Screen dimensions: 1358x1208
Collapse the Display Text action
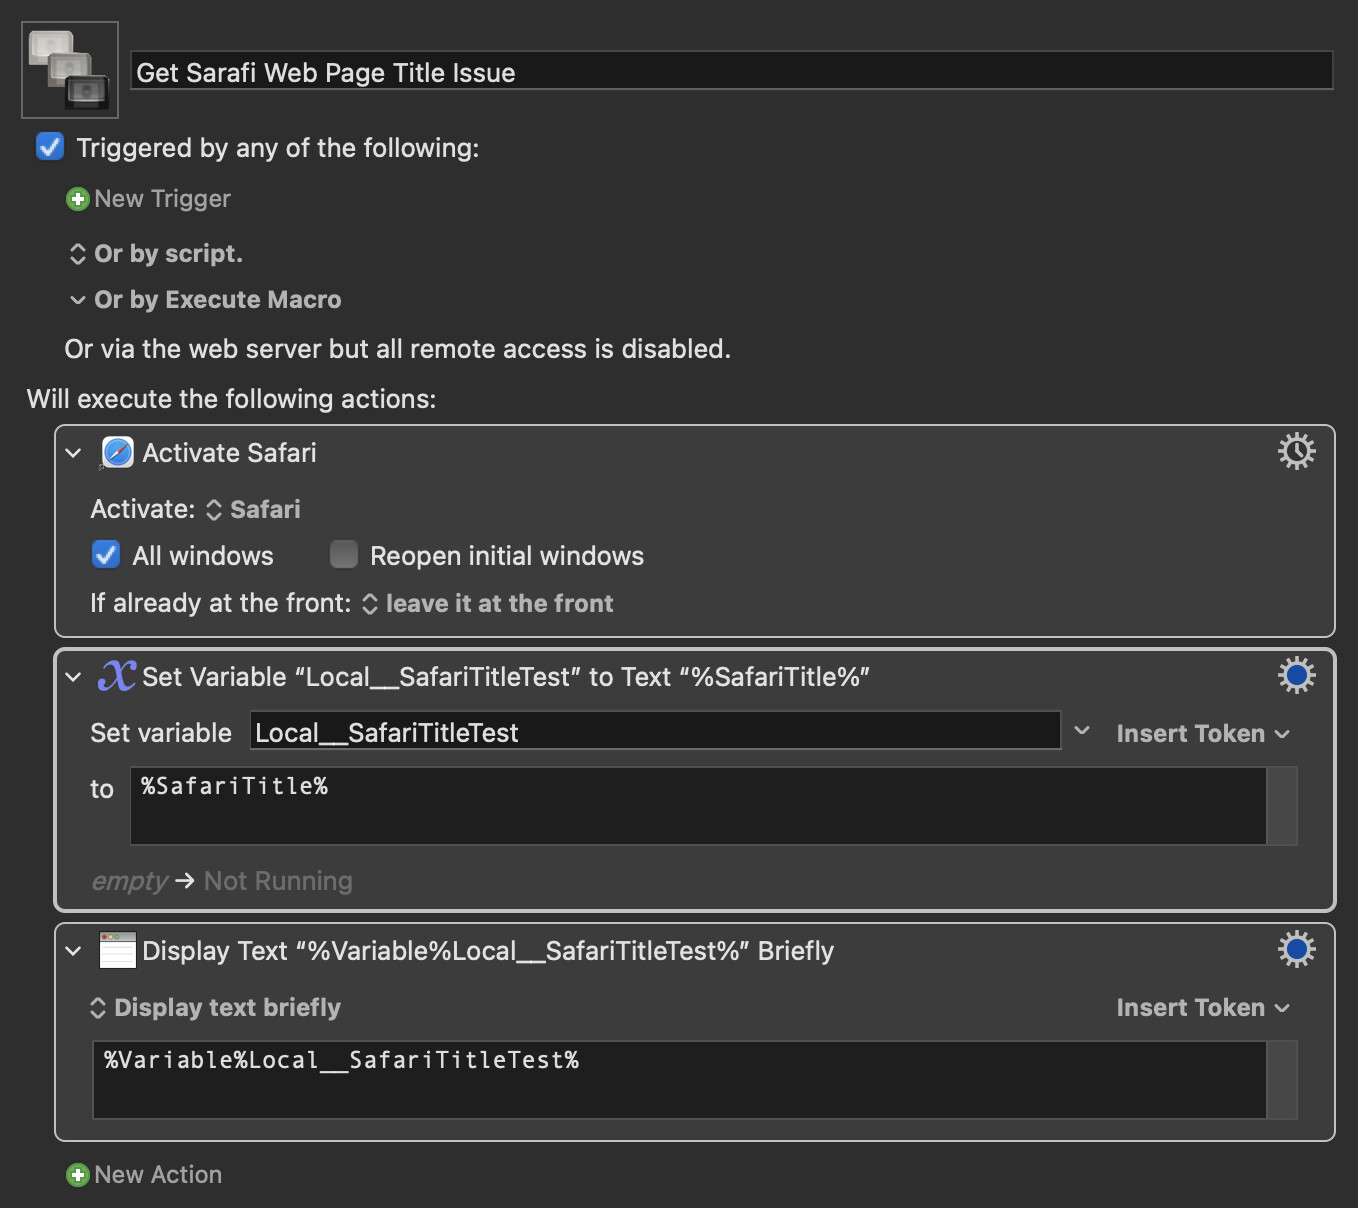point(73,951)
